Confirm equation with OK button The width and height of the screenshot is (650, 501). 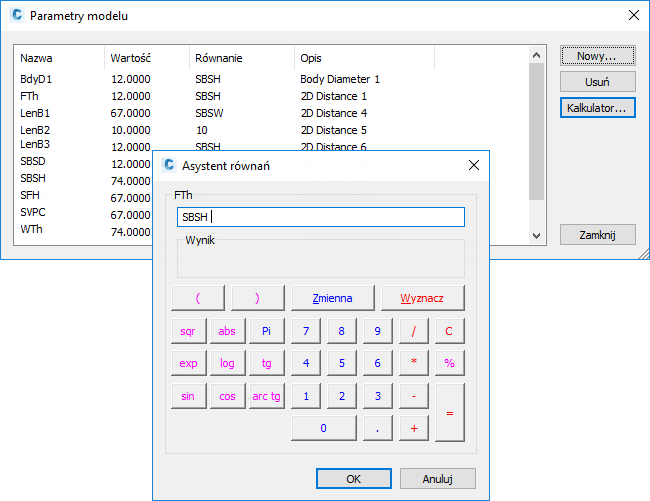(x=354, y=479)
